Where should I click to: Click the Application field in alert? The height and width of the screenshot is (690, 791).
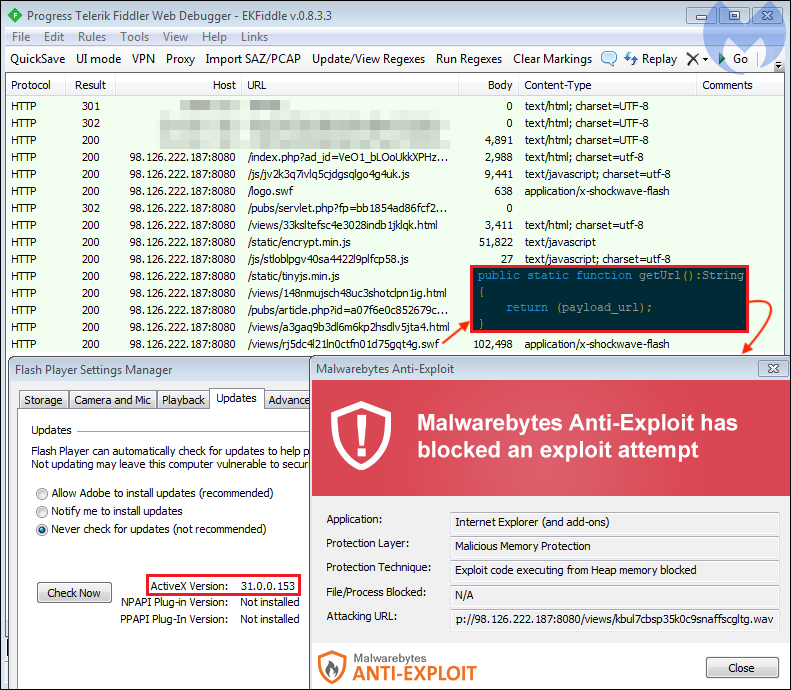tap(614, 523)
